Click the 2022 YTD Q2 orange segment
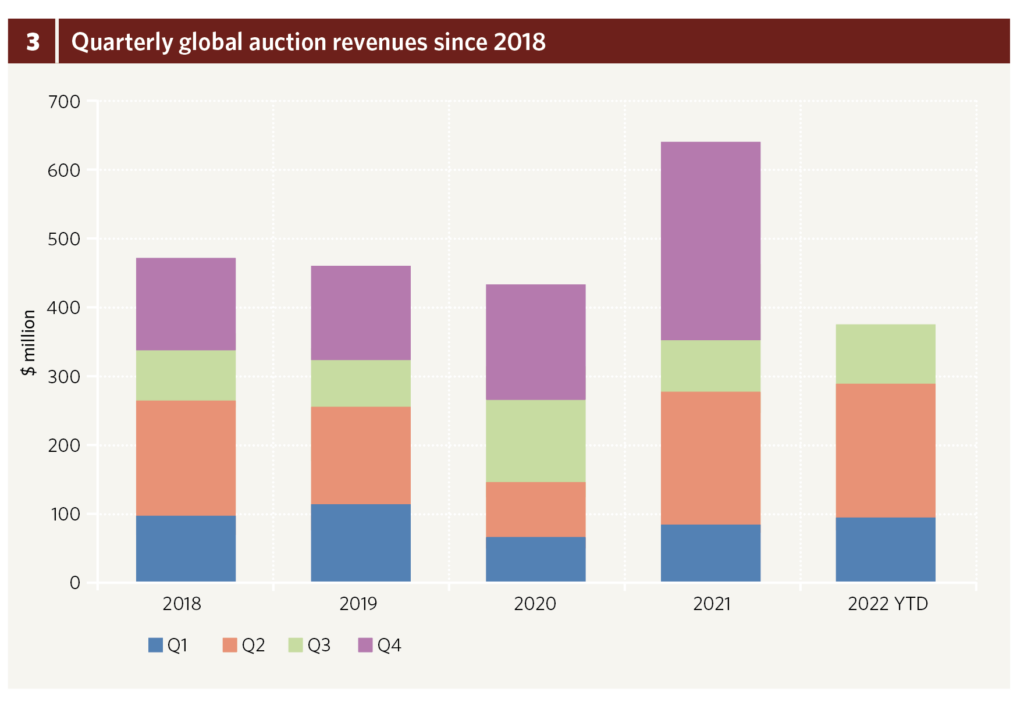The width and height of the screenshot is (1024, 713). tap(885, 450)
